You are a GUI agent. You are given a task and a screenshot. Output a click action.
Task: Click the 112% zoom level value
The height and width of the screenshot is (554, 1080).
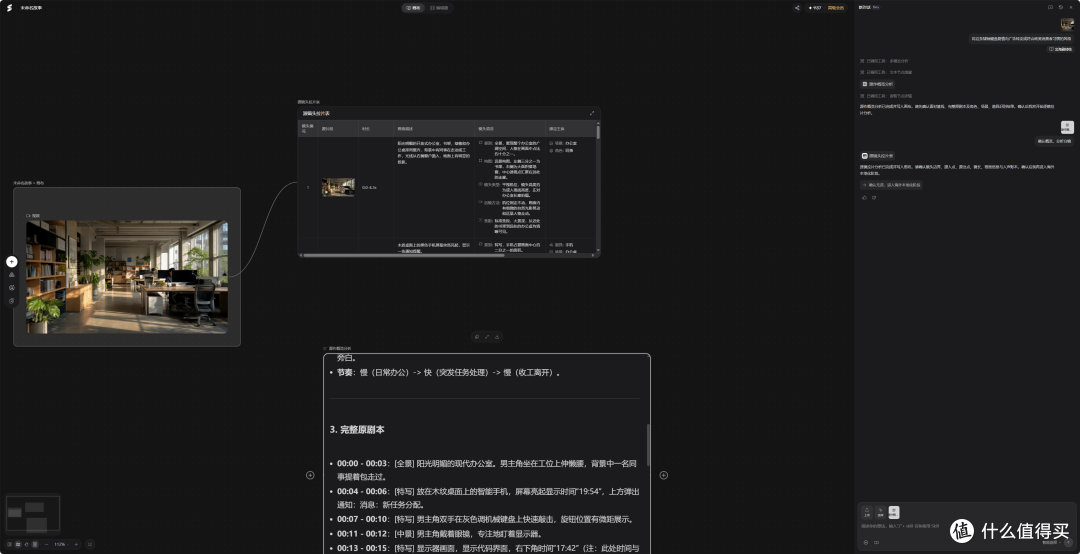[61, 544]
